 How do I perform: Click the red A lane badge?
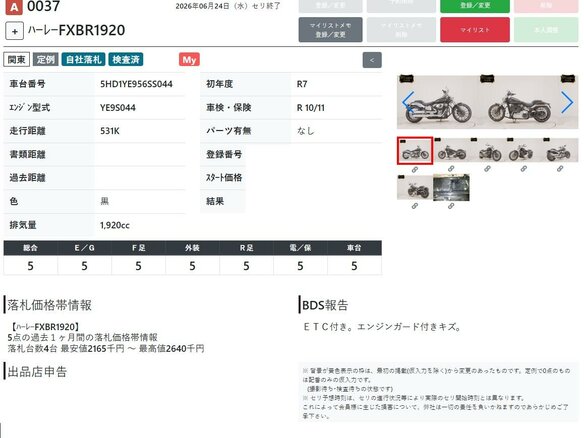14,7
